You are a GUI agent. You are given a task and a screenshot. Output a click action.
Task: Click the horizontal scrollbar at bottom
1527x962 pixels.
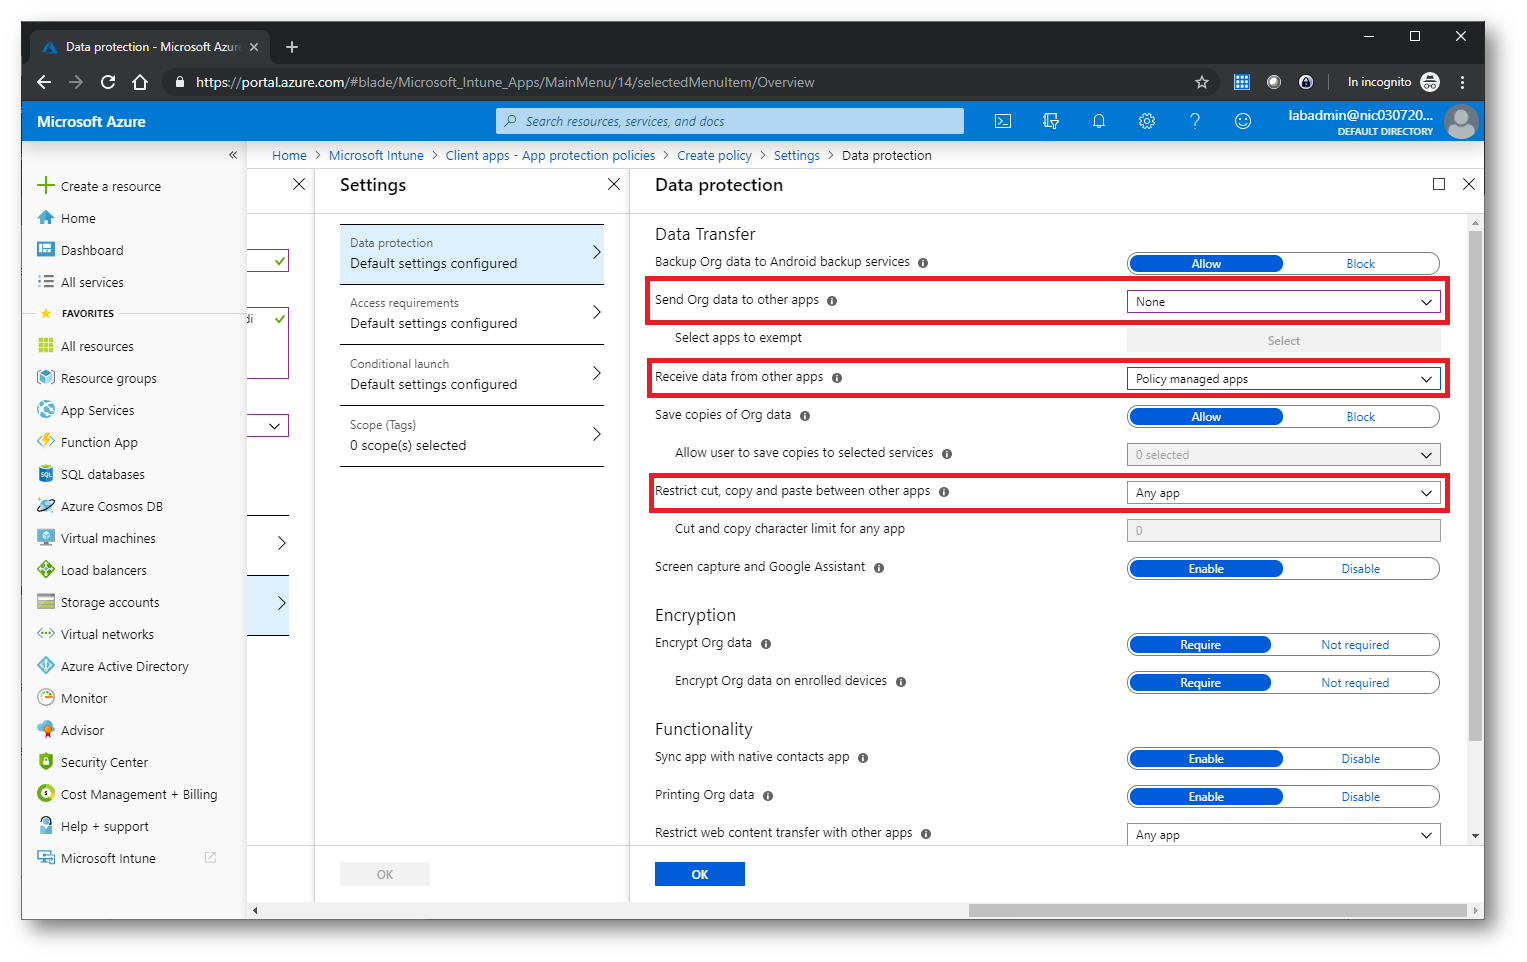pyautogui.click(x=1217, y=910)
